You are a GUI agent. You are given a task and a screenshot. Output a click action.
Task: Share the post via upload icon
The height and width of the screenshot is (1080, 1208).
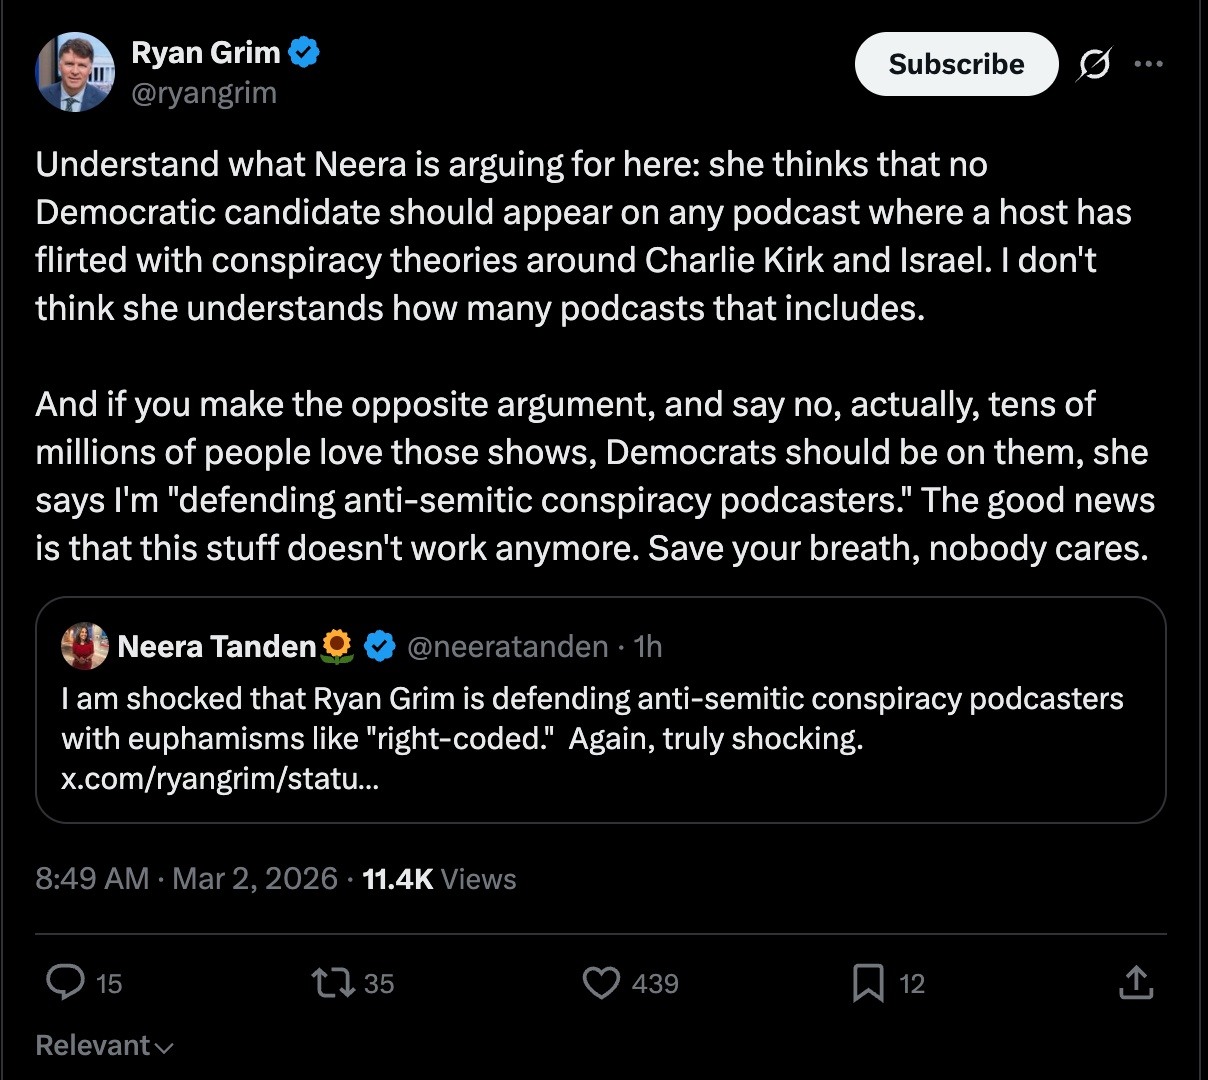click(x=1136, y=982)
